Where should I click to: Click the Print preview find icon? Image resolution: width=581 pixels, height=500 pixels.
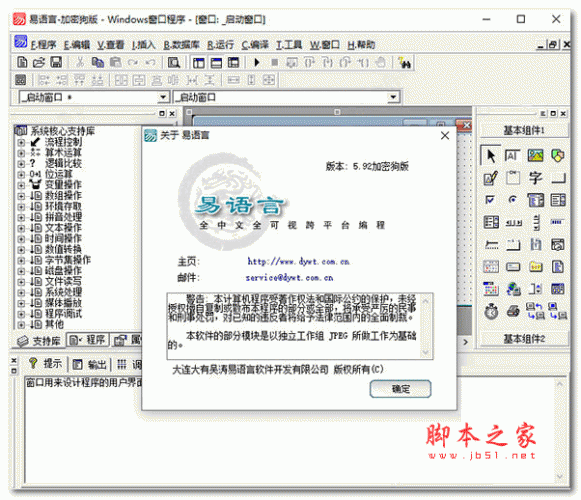tap(174, 62)
